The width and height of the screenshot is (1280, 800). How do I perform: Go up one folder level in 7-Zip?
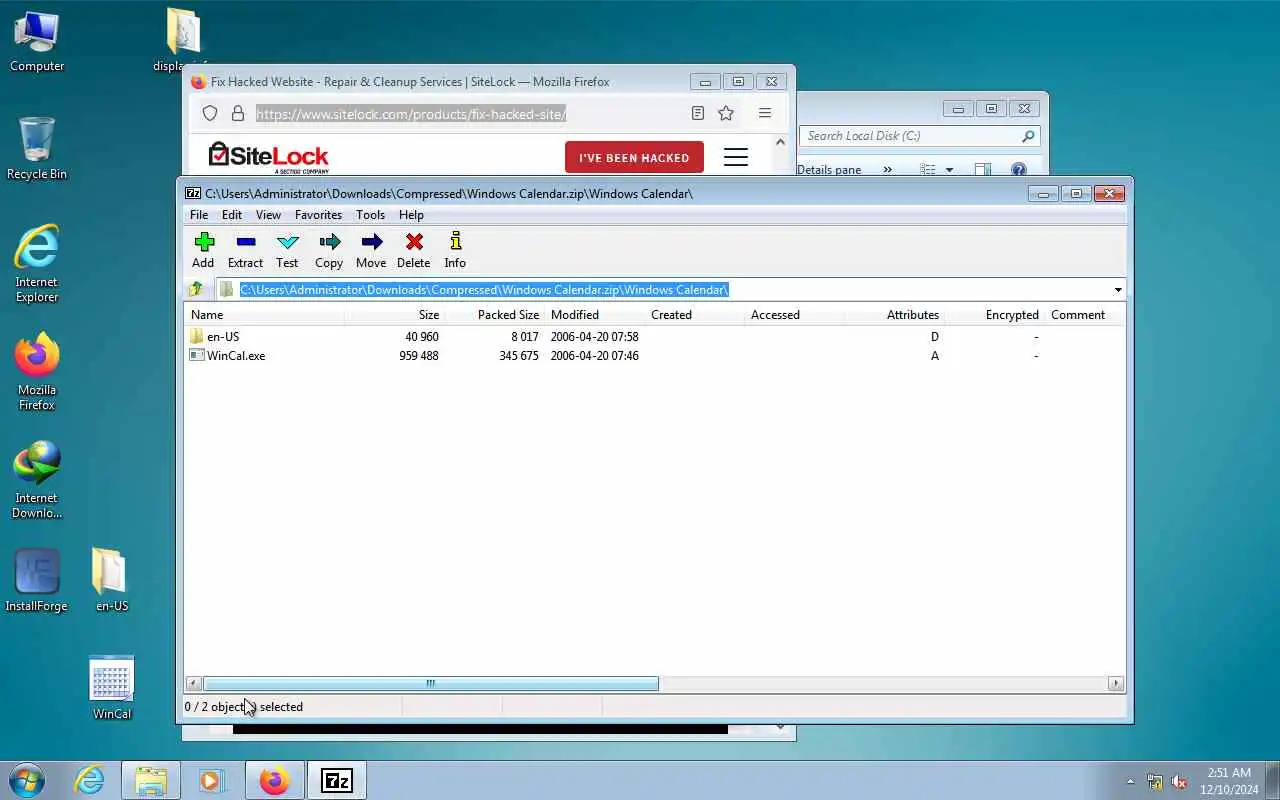[x=196, y=289]
